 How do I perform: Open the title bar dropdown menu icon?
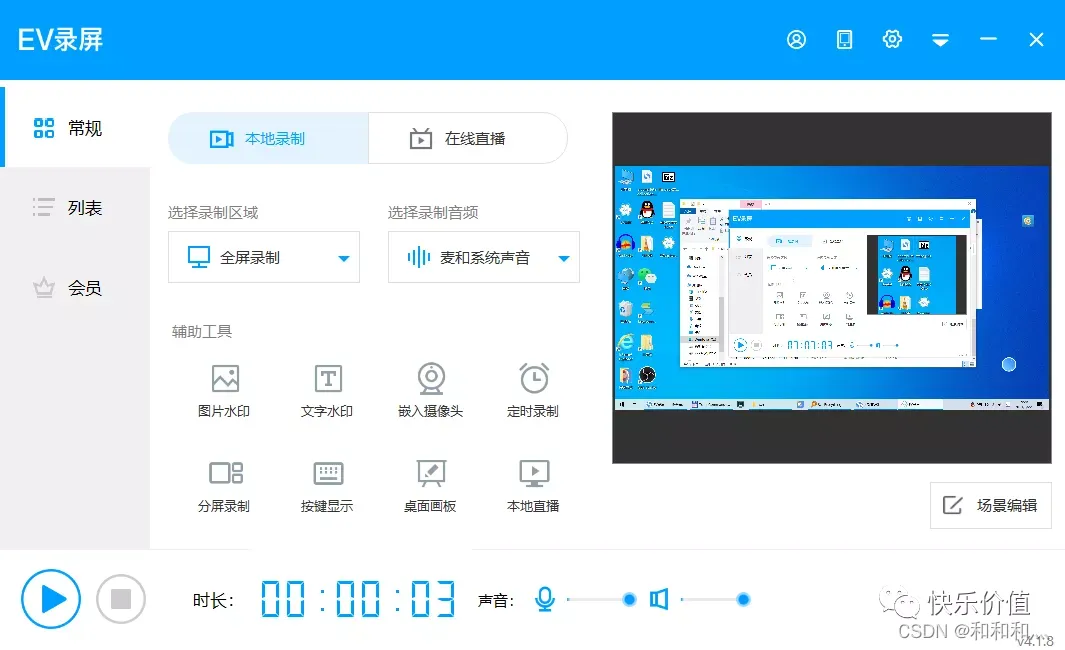tap(940, 41)
